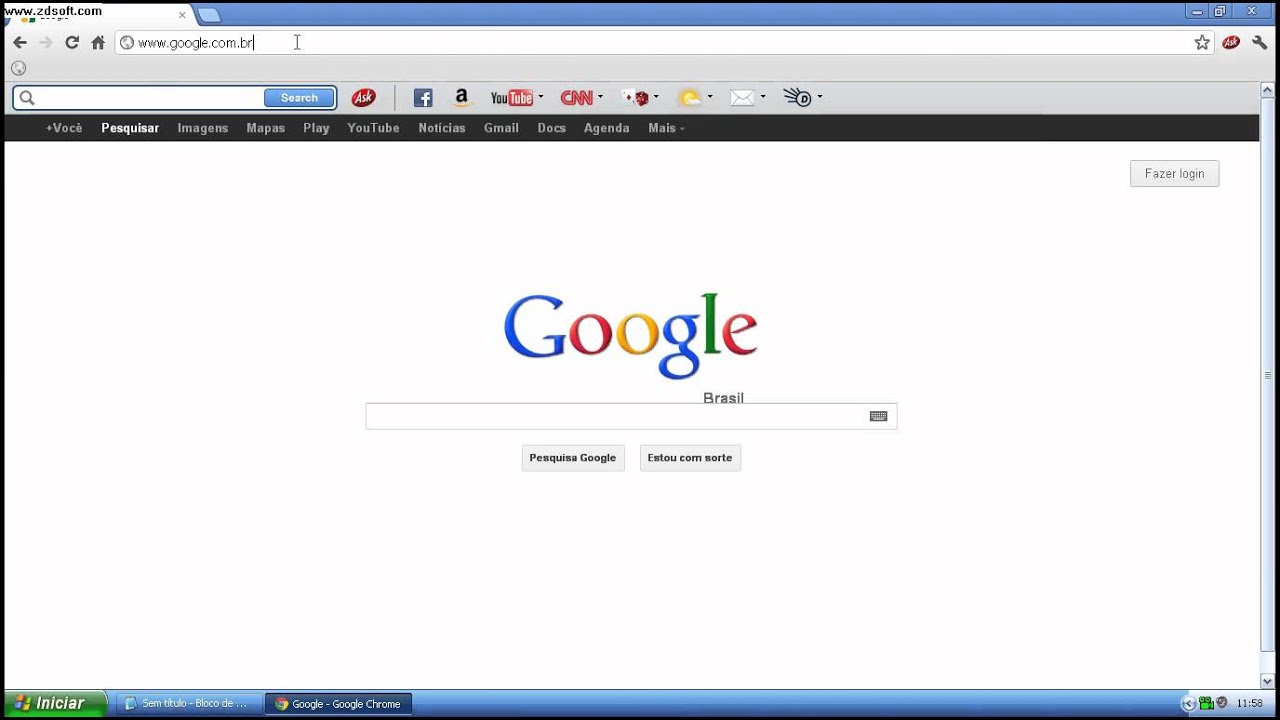Viewport: 1280px width, 720px height.
Task: Click the CNN toolbar logo
Action: [577, 97]
